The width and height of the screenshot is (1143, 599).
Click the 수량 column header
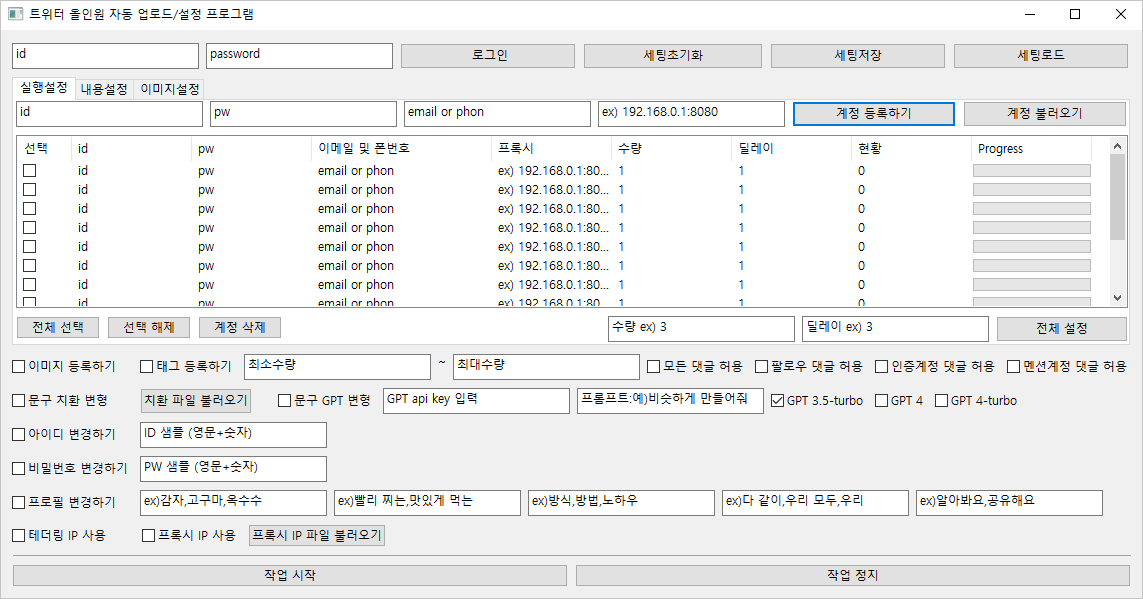[672, 149]
